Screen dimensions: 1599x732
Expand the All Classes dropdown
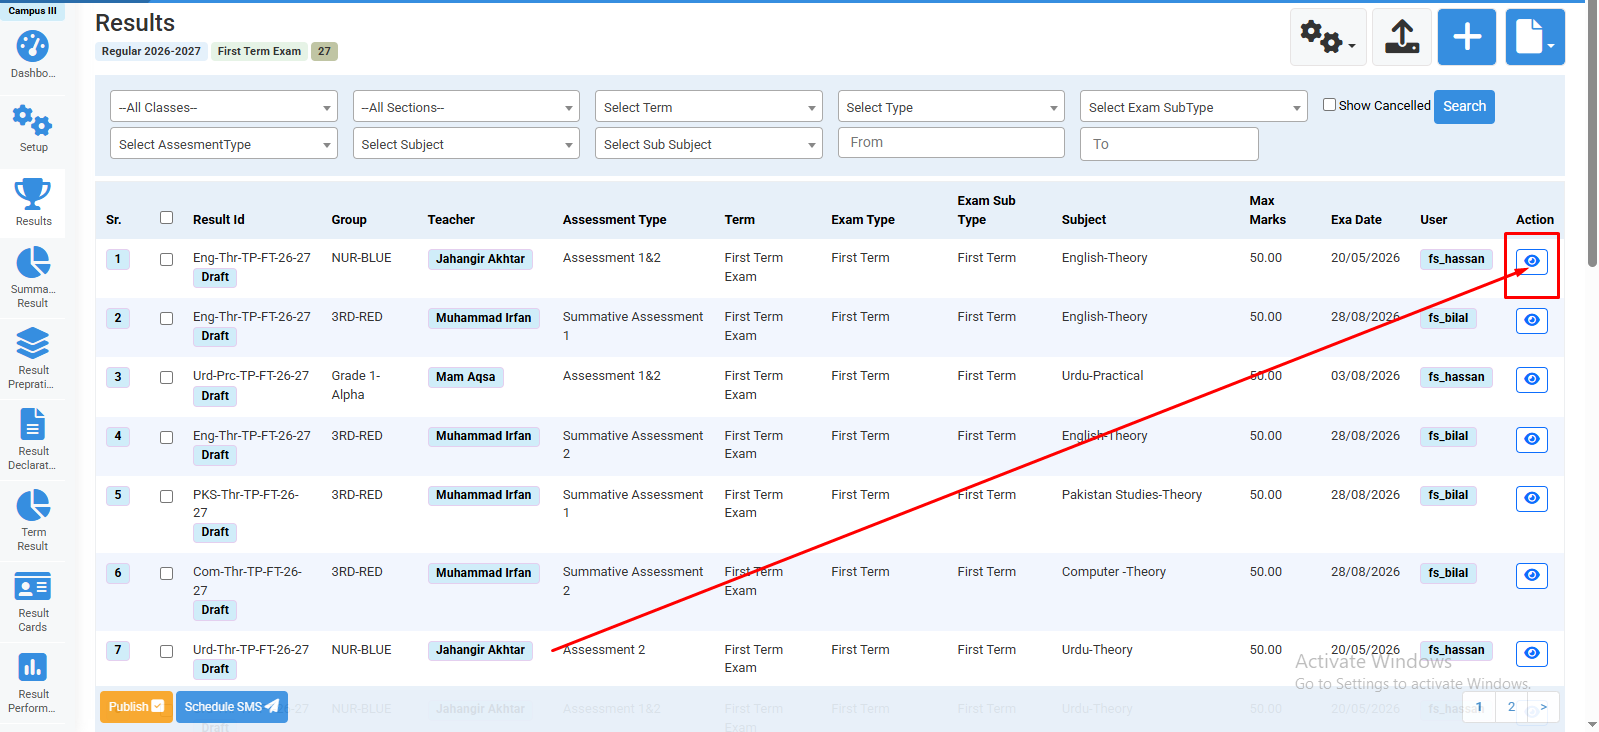coord(224,107)
